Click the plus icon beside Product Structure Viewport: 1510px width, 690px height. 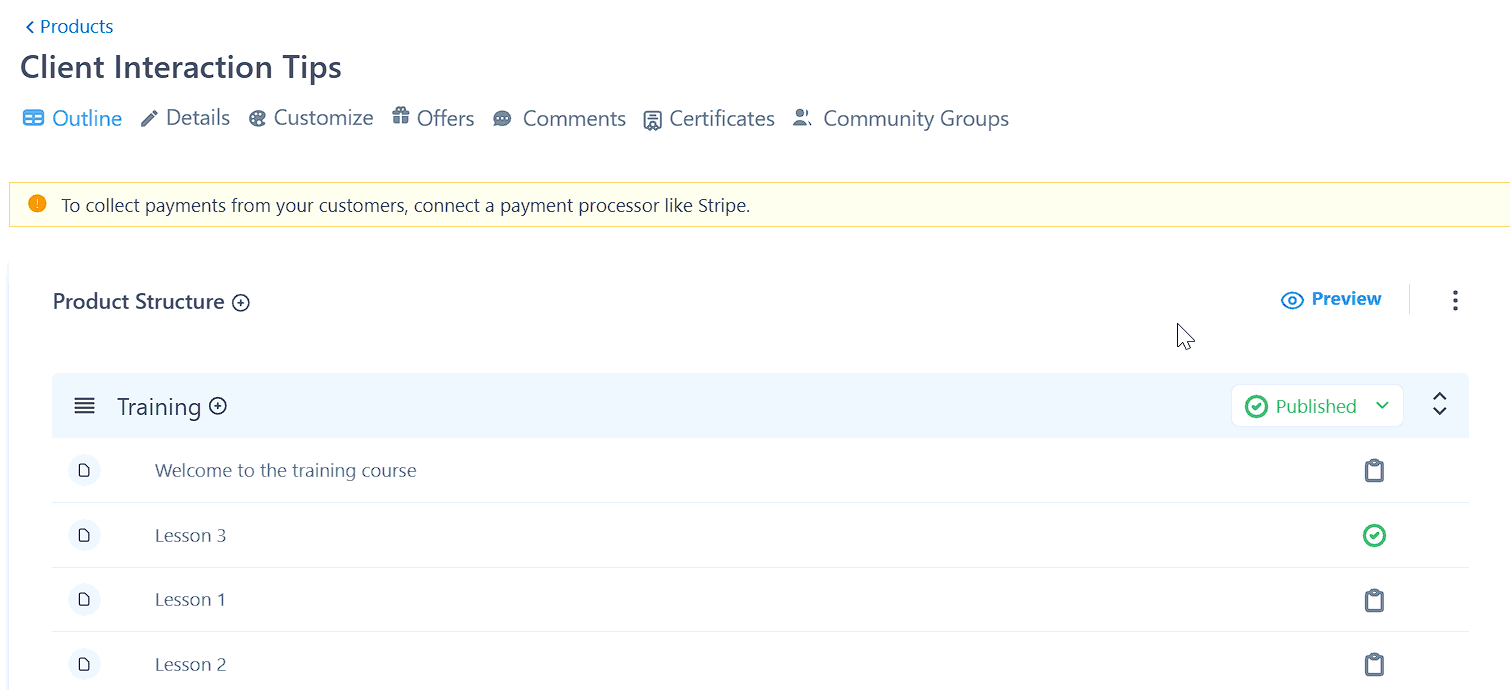[241, 303]
